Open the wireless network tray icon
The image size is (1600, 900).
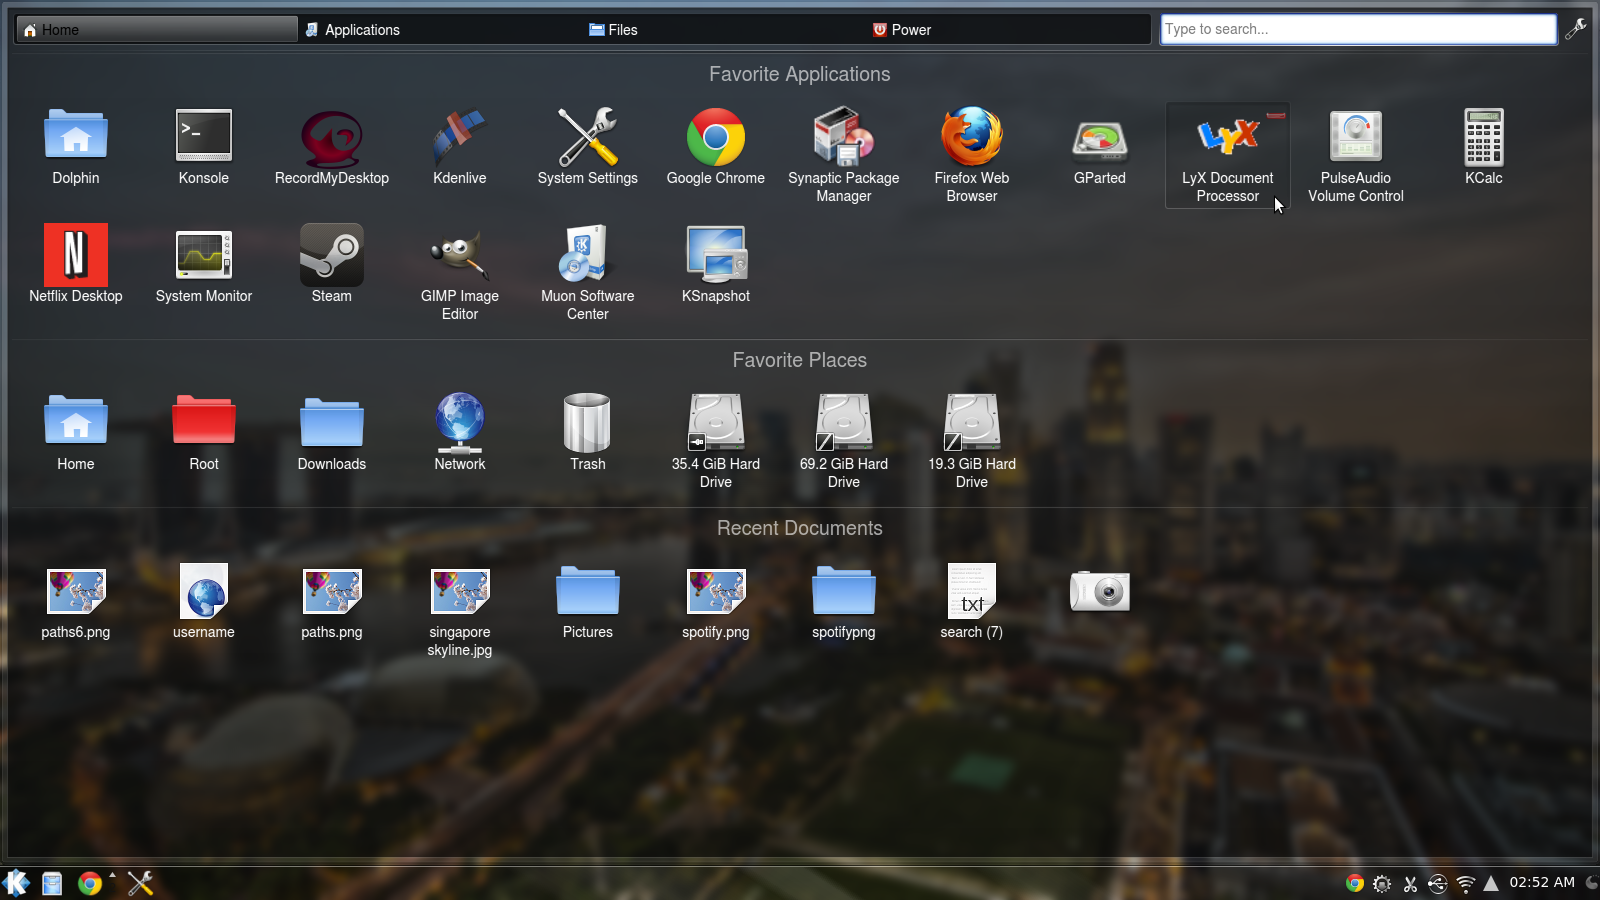(1465, 883)
